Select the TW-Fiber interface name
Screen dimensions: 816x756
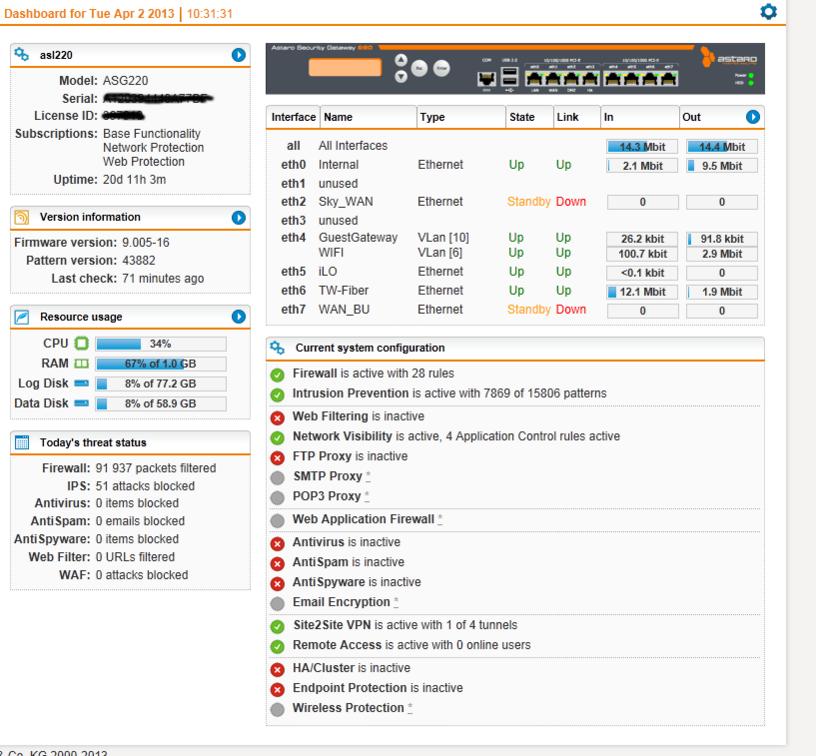[x=343, y=290]
